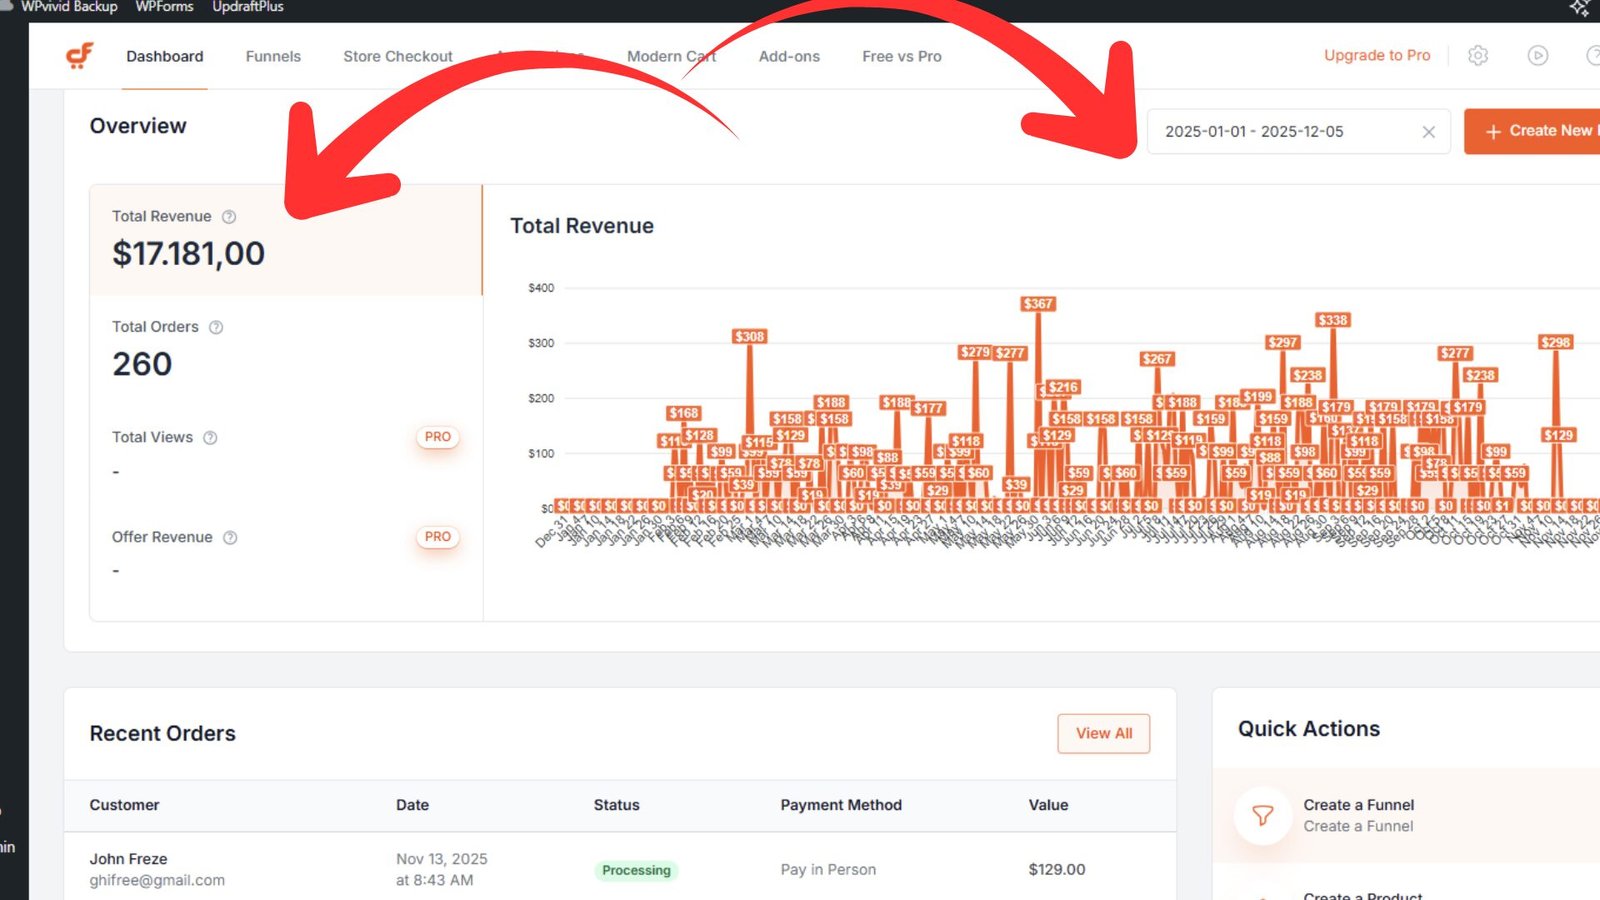Click the CartFlows logo icon

tap(80, 56)
